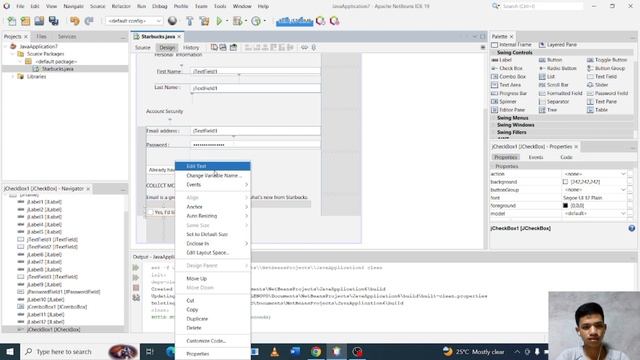The image size is (640, 360).
Task: Select jPasswordField1 in the Navigator
Action: [63, 292]
